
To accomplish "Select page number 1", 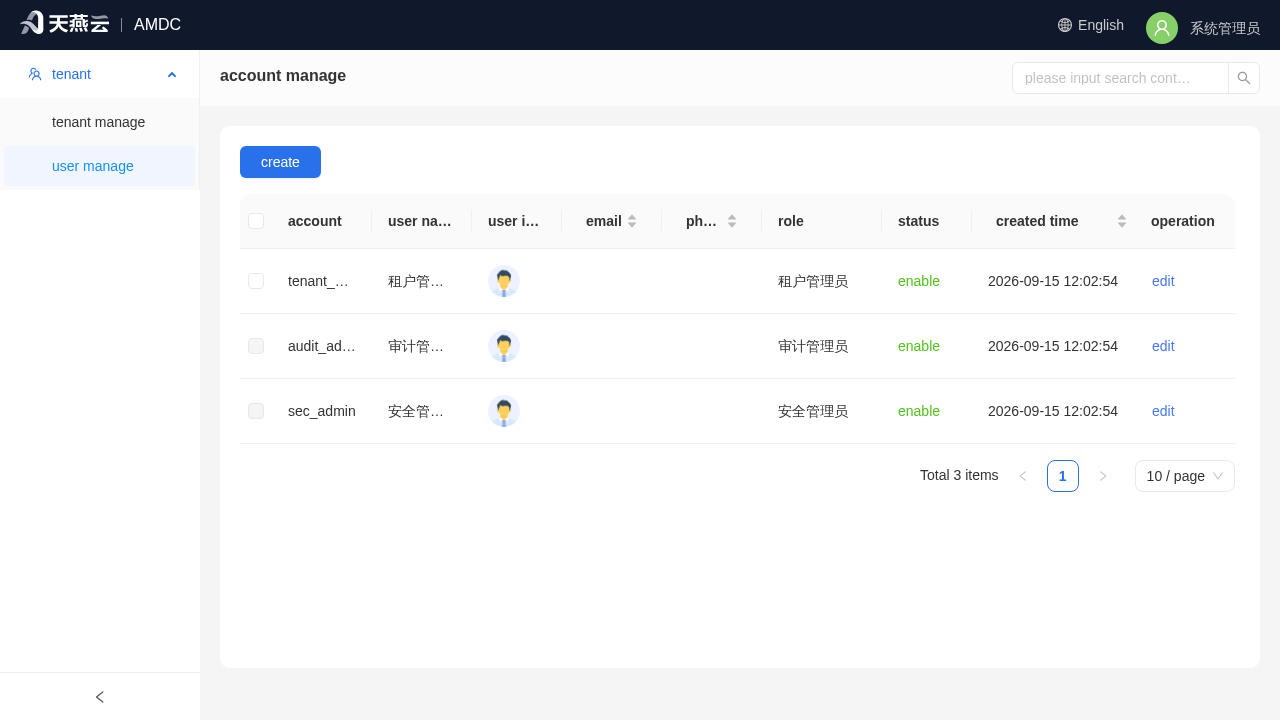I will coord(1063,476).
